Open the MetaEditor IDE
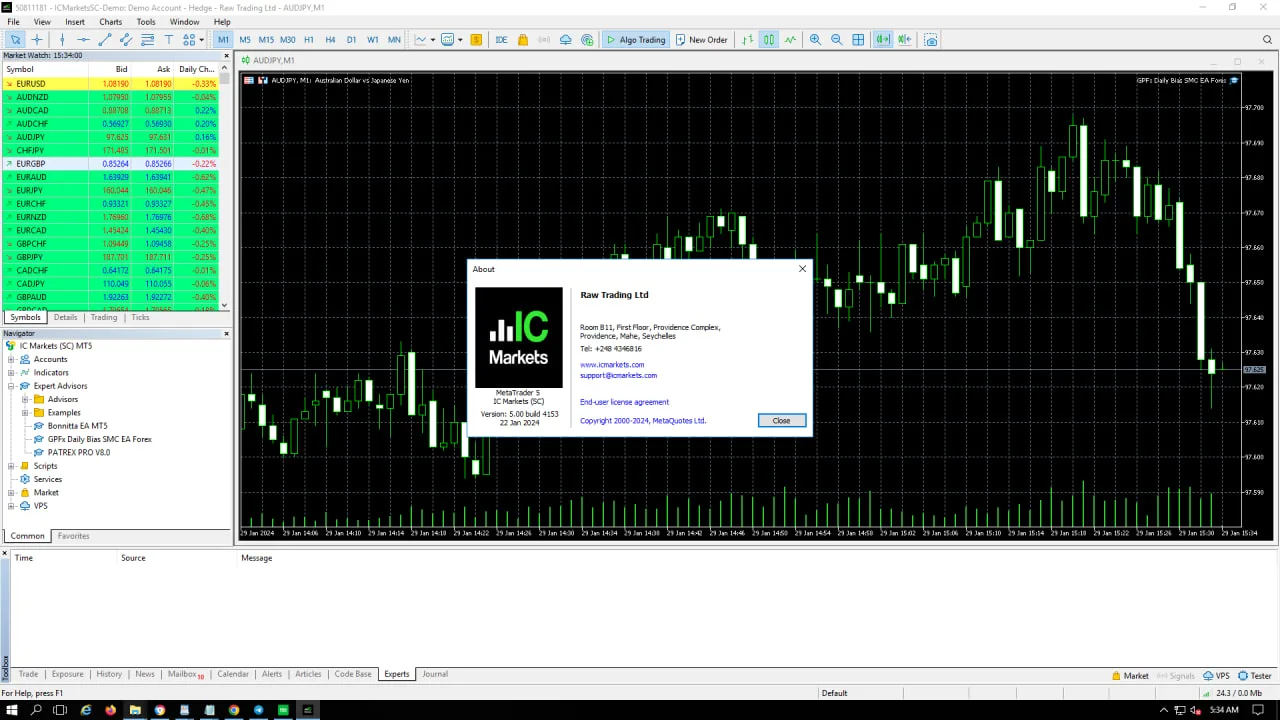 pos(501,40)
